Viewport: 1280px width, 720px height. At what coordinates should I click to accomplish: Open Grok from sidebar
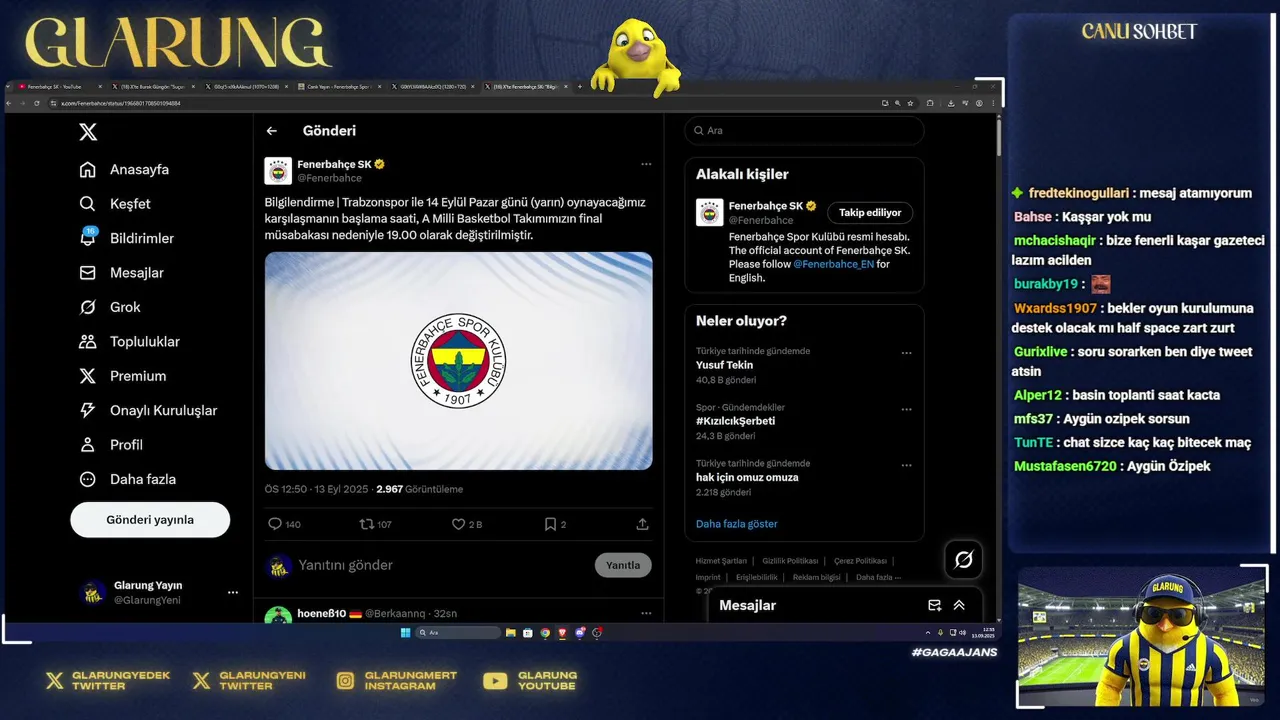pyautogui.click(x=110, y=307)
